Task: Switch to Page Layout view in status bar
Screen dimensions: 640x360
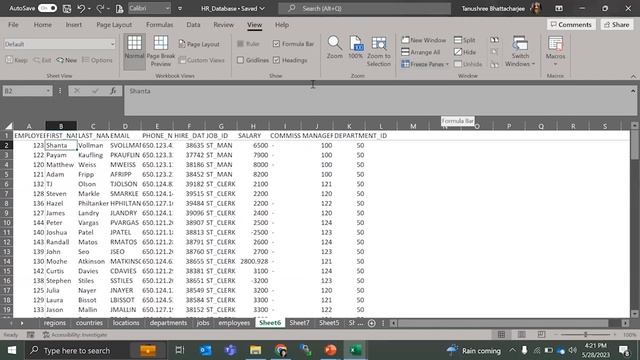Action: coord(521,335)
